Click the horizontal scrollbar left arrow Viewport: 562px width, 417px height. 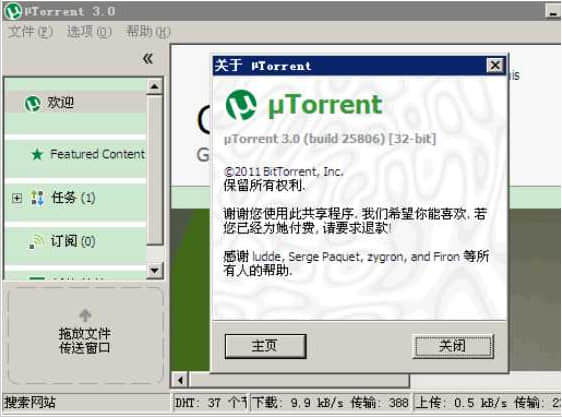180,380
